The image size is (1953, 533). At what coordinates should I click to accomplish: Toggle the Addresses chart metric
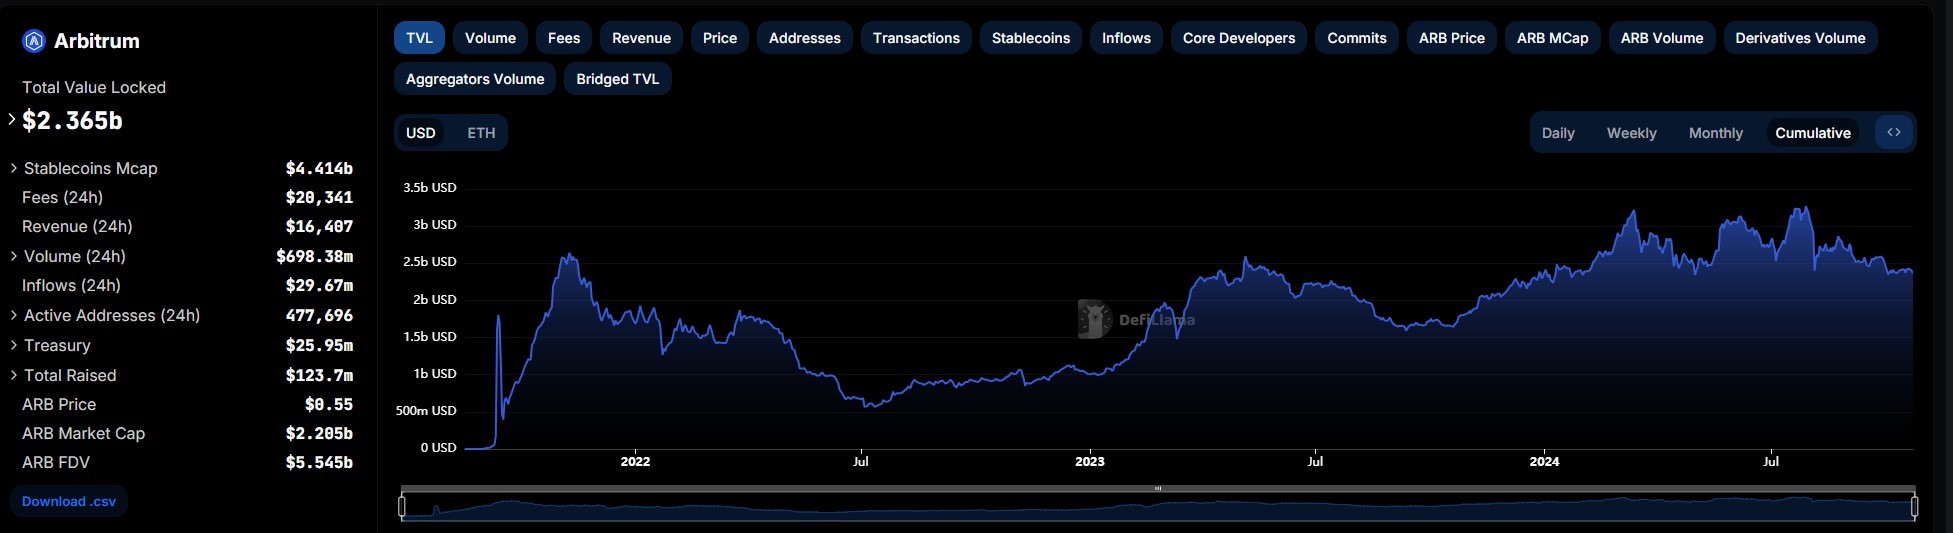pos(805,38)
